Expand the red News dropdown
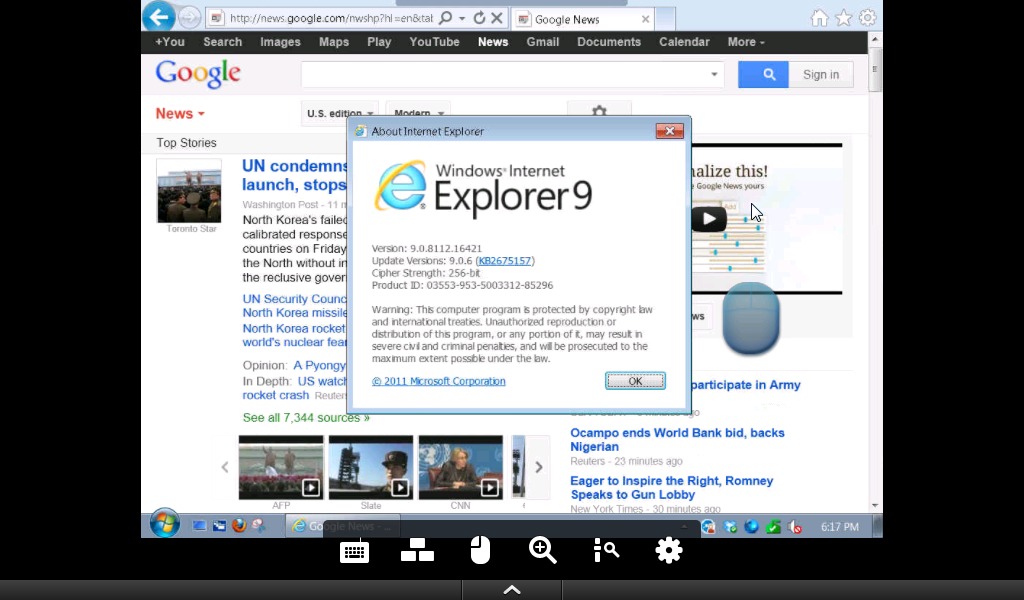 [180, 114]
